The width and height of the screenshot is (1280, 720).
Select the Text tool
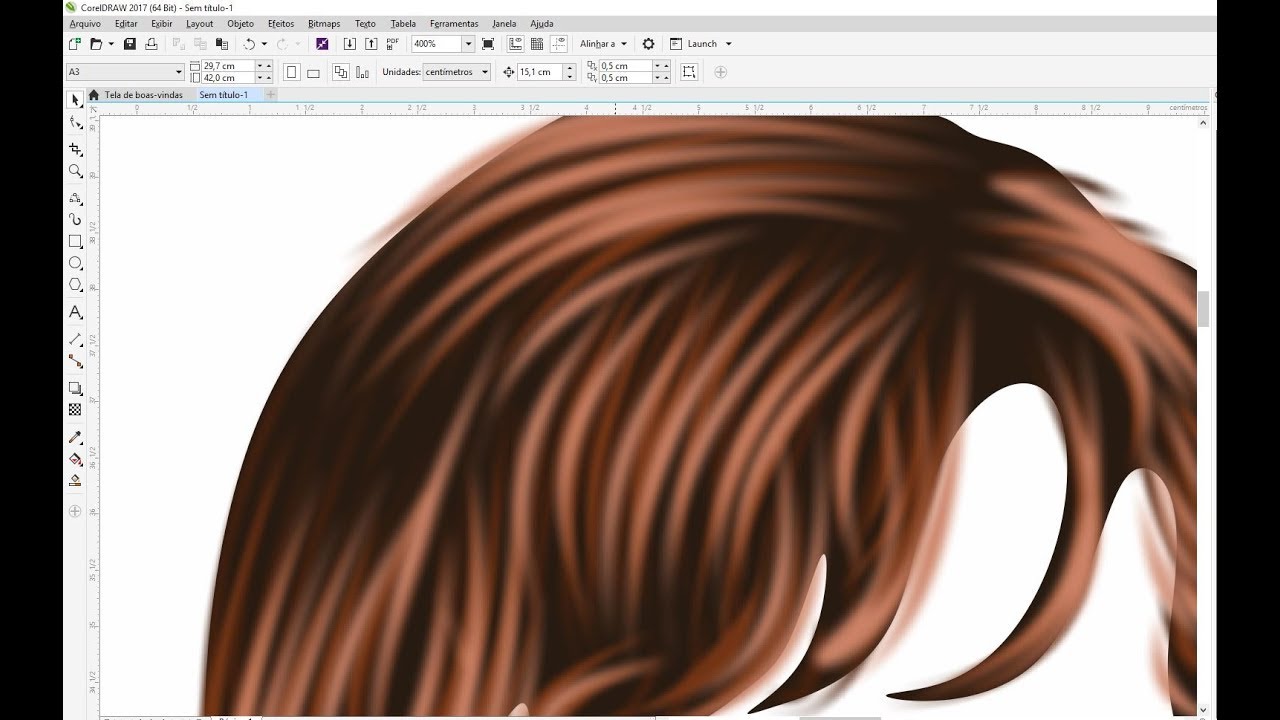pyautogui.click(x=75, y=313)
